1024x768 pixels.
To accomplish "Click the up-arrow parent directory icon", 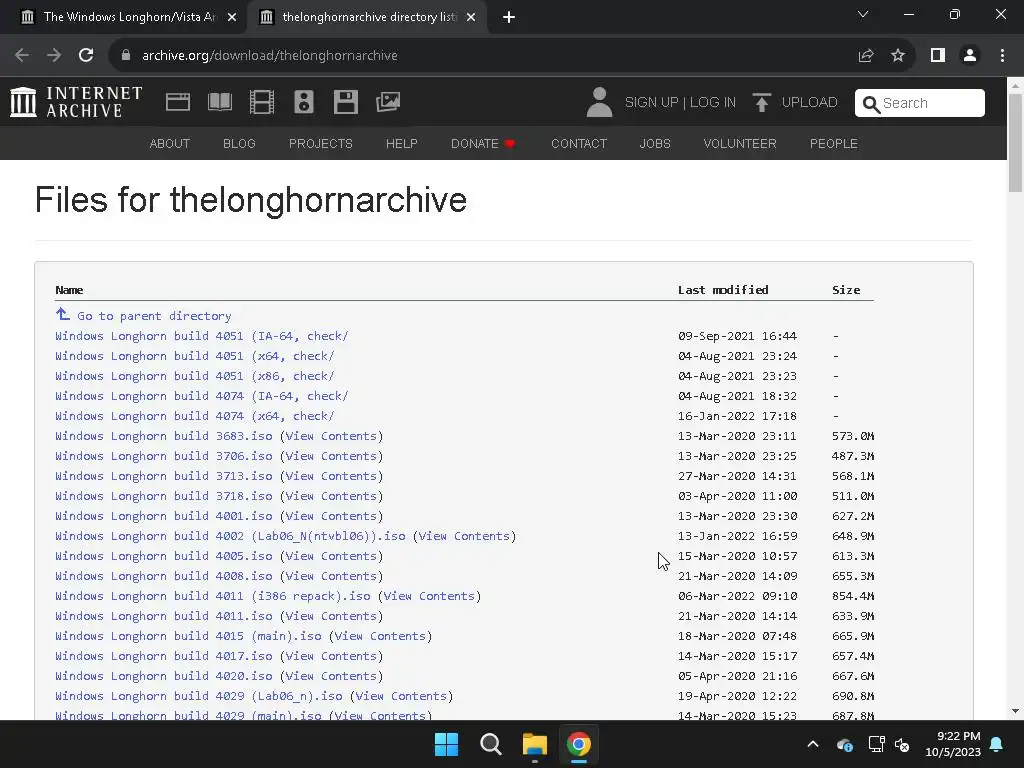I will (63, 314).
